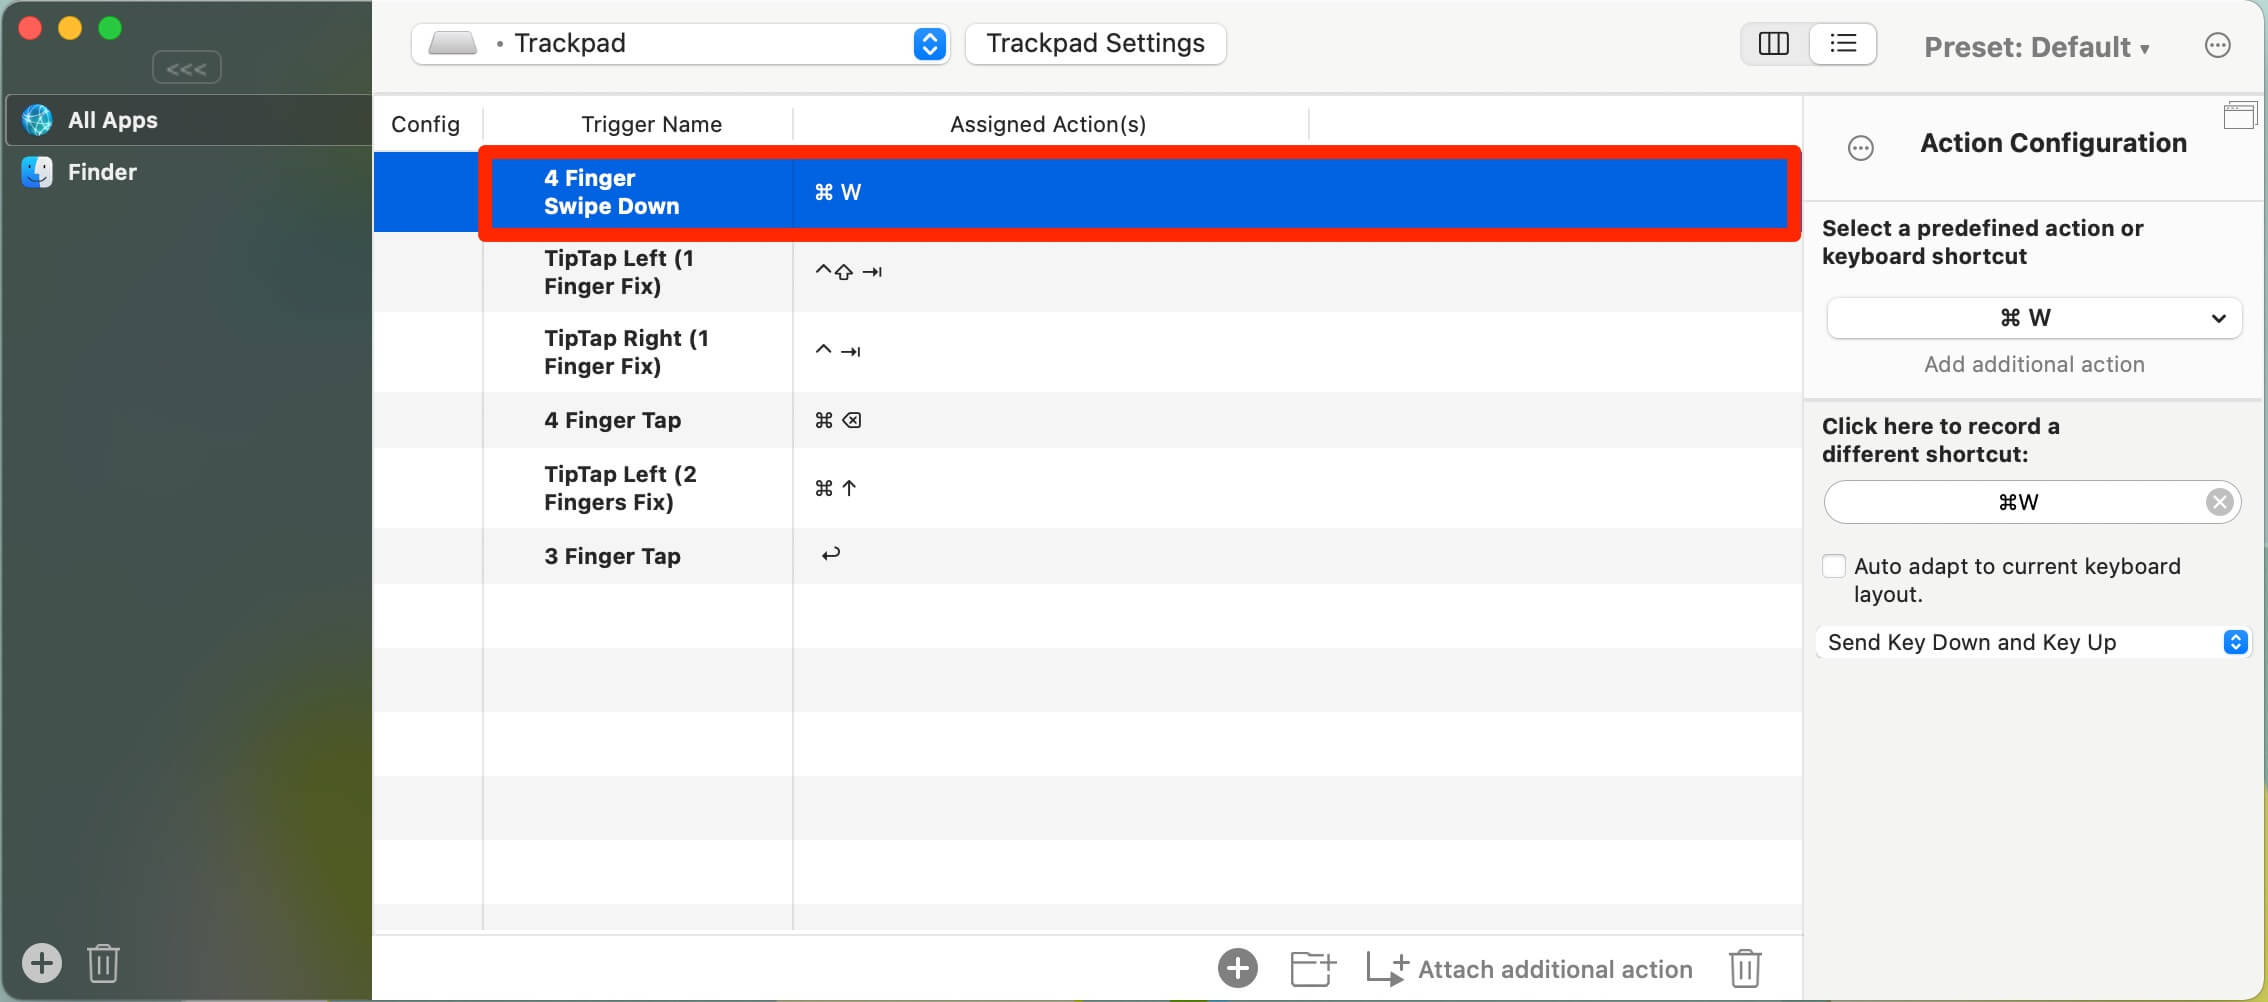Viewport: 2268px width, 1002px height.
Task: Click Attach additional action
Action: point(1530,969)
